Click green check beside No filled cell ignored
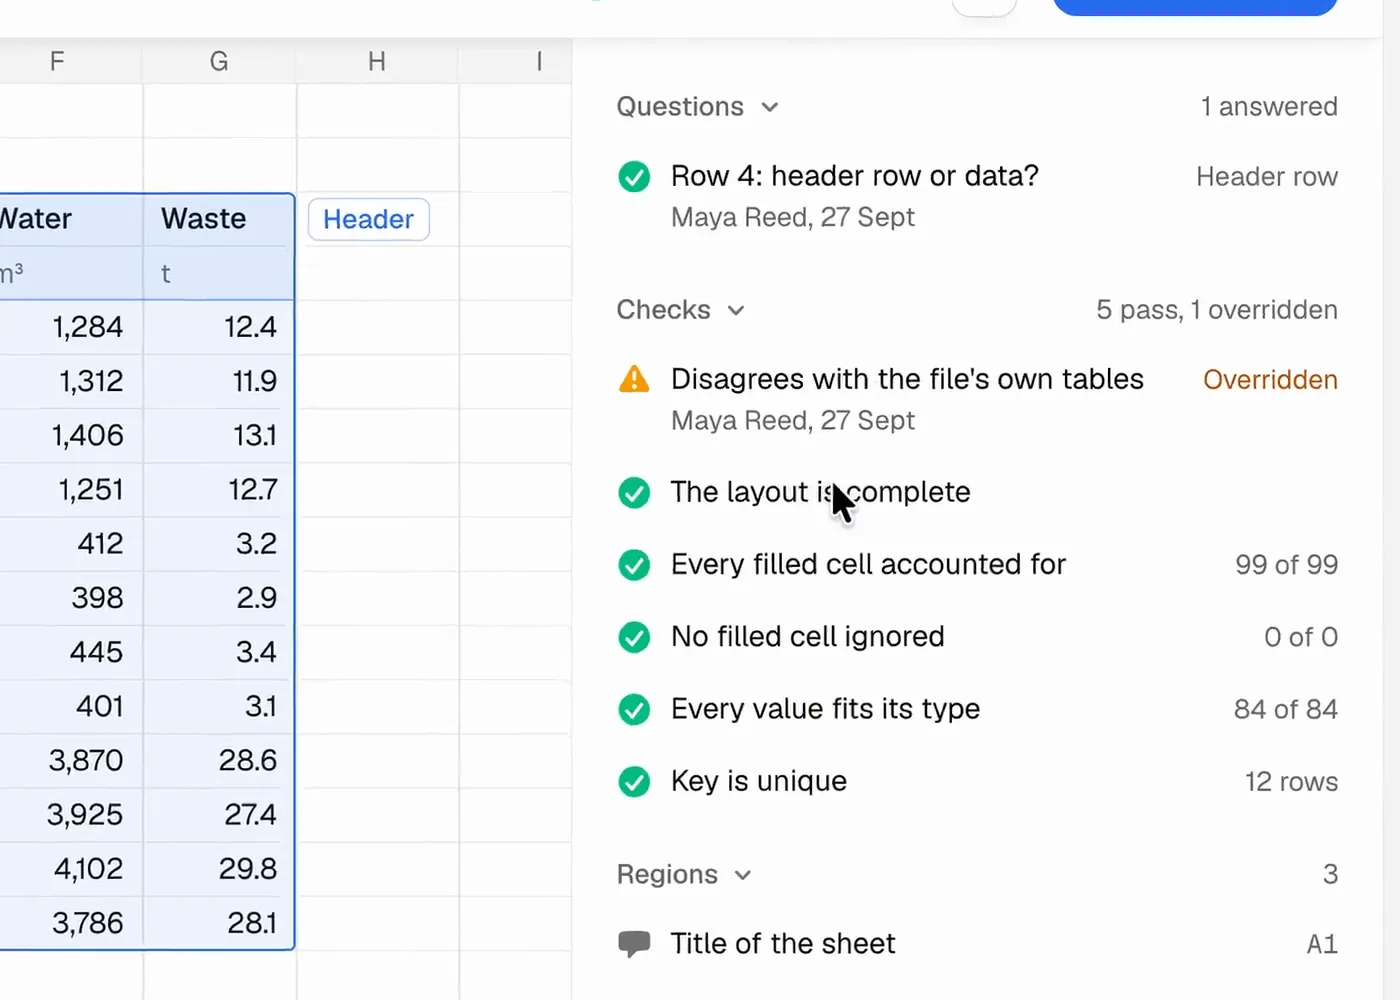The image size is (1400, 1000). [634, 637]
